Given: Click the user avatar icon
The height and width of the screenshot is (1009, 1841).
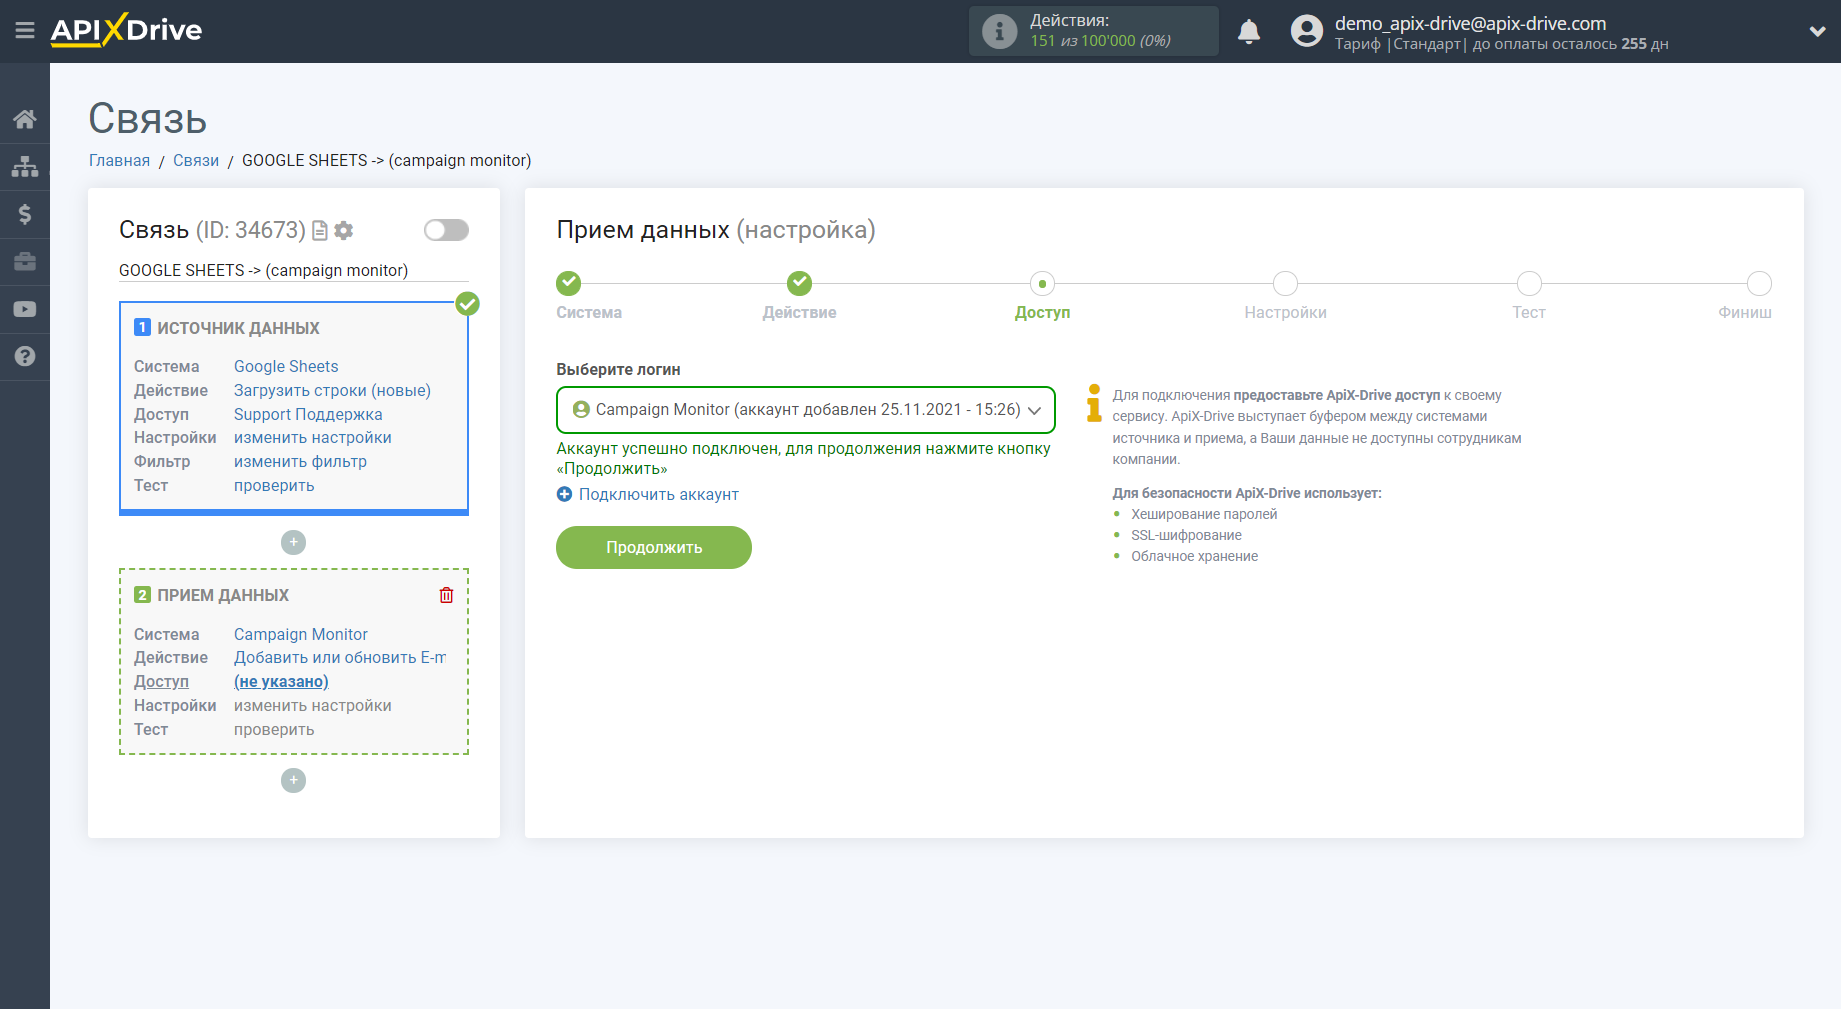Looking at the screenshot, I should point(1306,31).
